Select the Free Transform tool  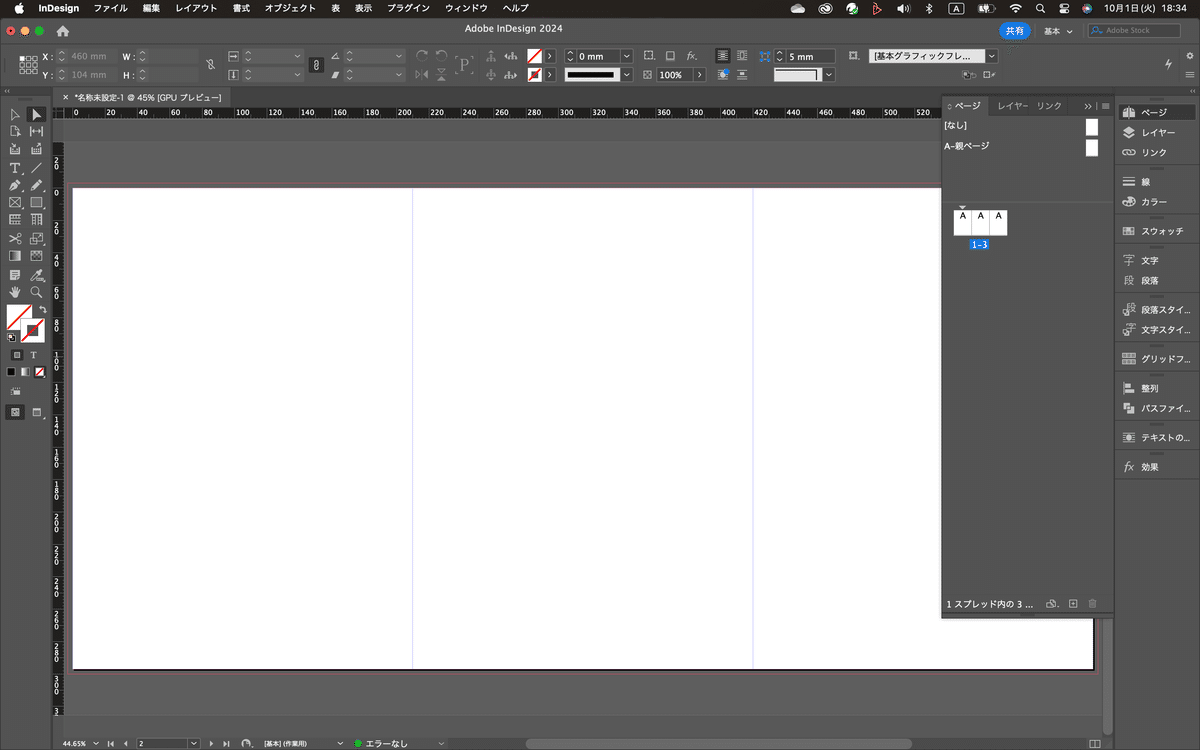pos(37,239)
